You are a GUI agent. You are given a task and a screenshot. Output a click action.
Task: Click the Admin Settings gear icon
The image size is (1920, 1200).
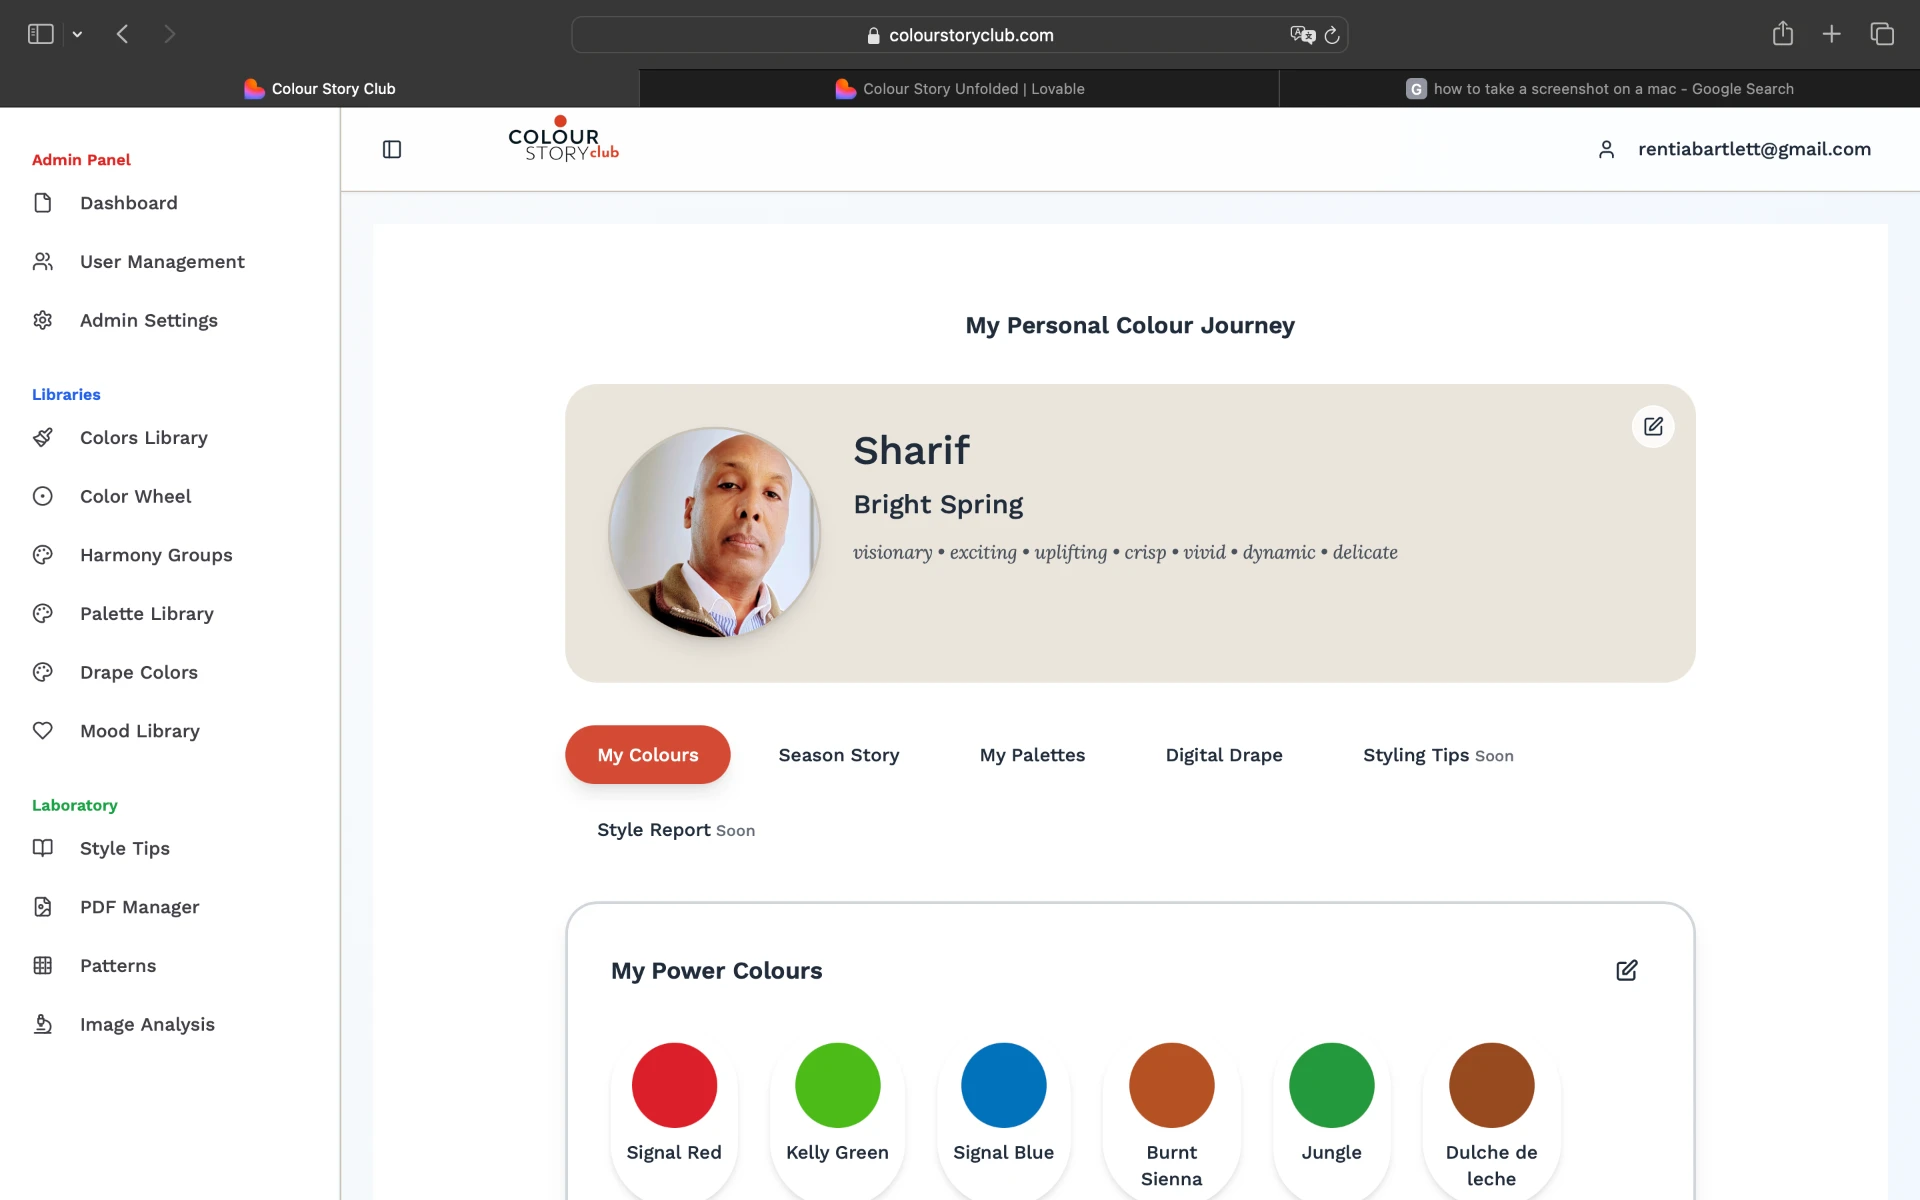point(42,320)
